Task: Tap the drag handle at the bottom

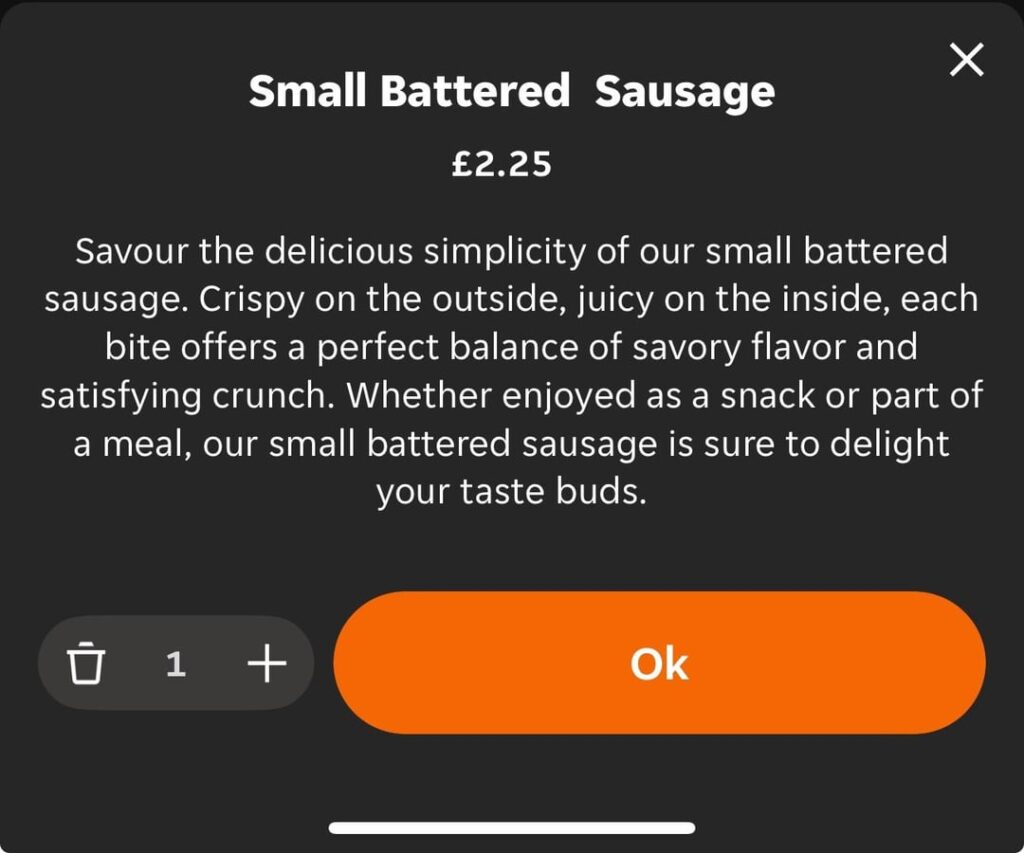Action: tap(511, 827)
